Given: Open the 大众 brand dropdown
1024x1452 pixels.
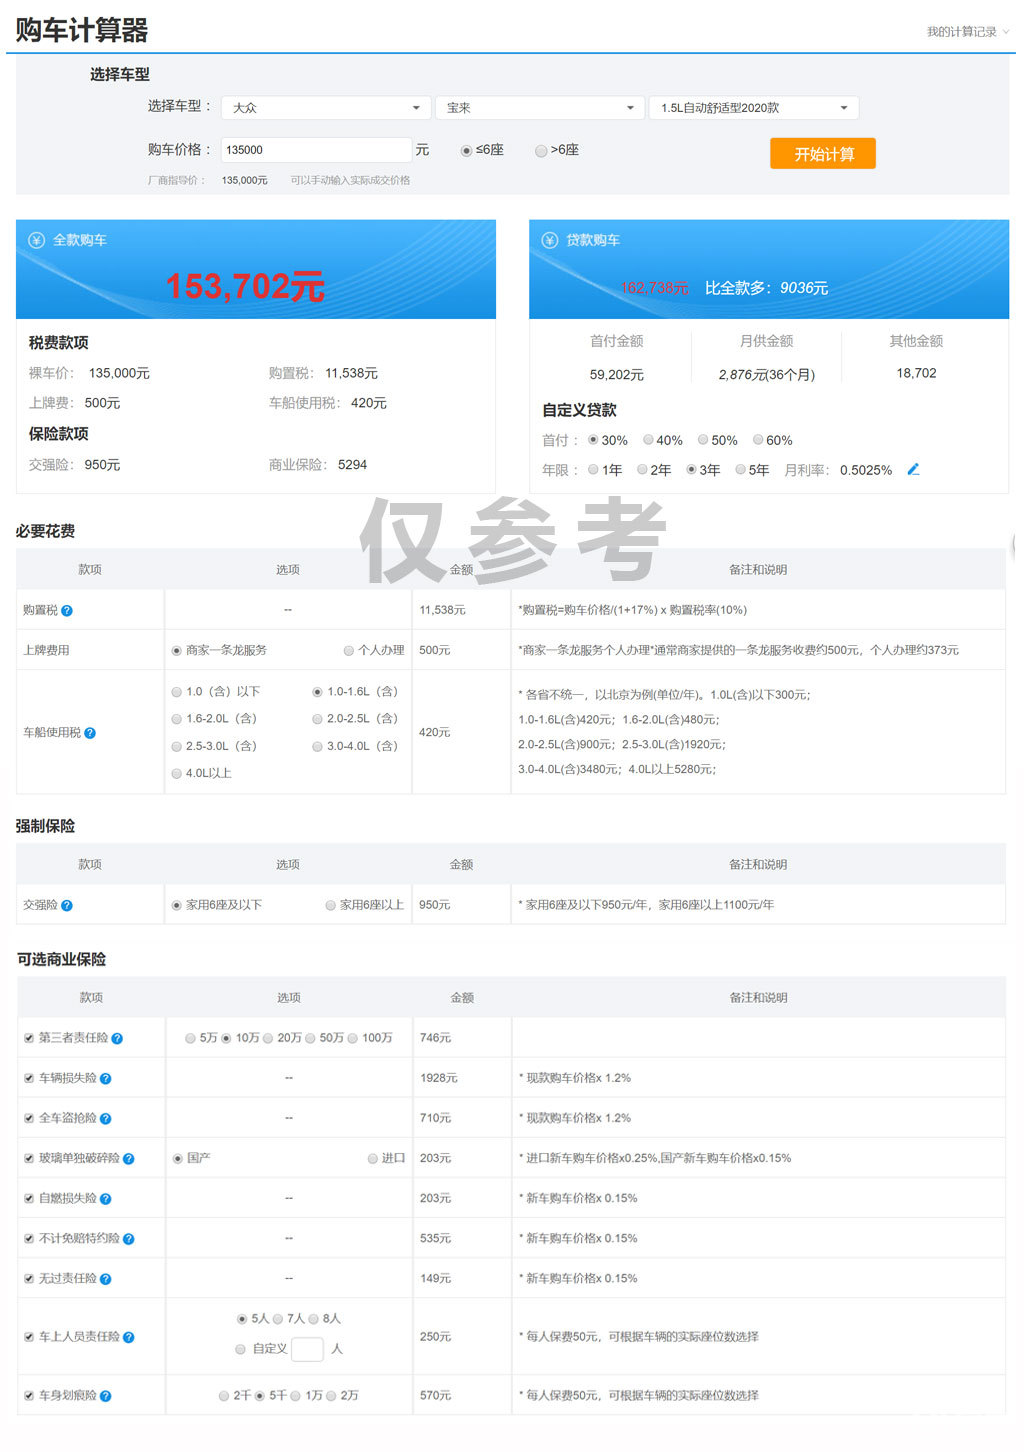Looking at the screenshot, I should (x=326, y=108).
